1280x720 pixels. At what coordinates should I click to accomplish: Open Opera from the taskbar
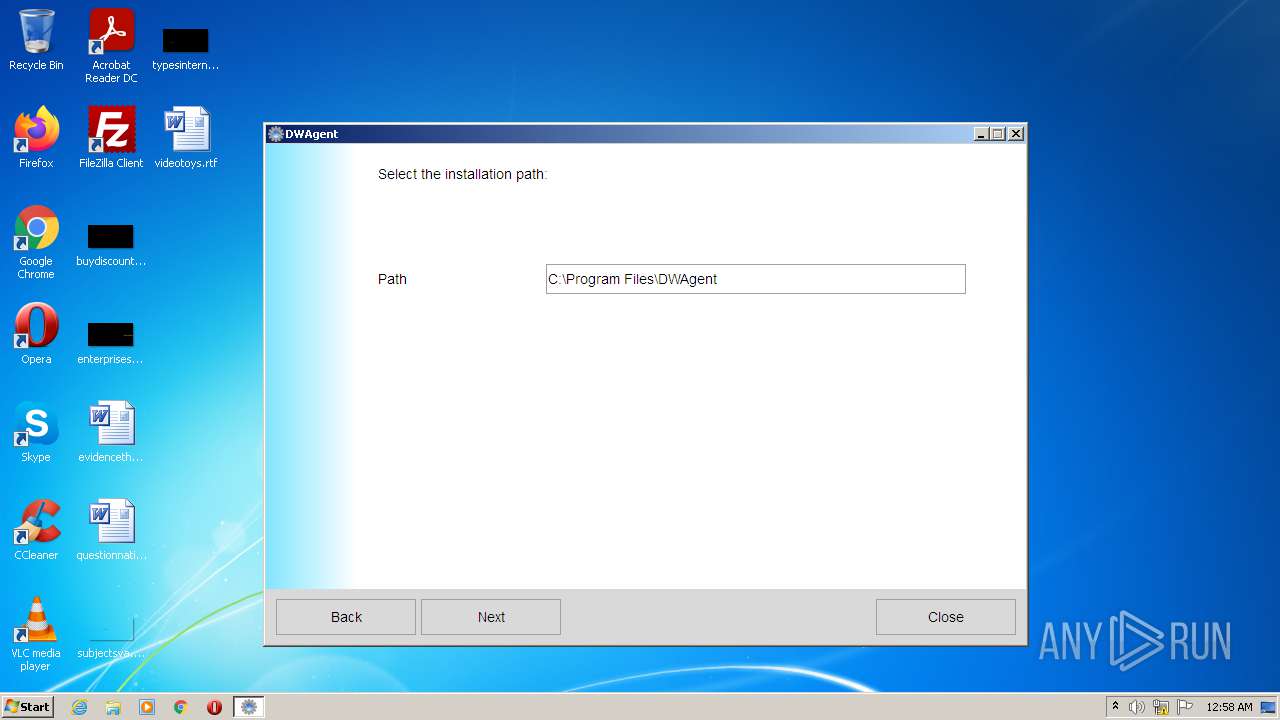214,707
